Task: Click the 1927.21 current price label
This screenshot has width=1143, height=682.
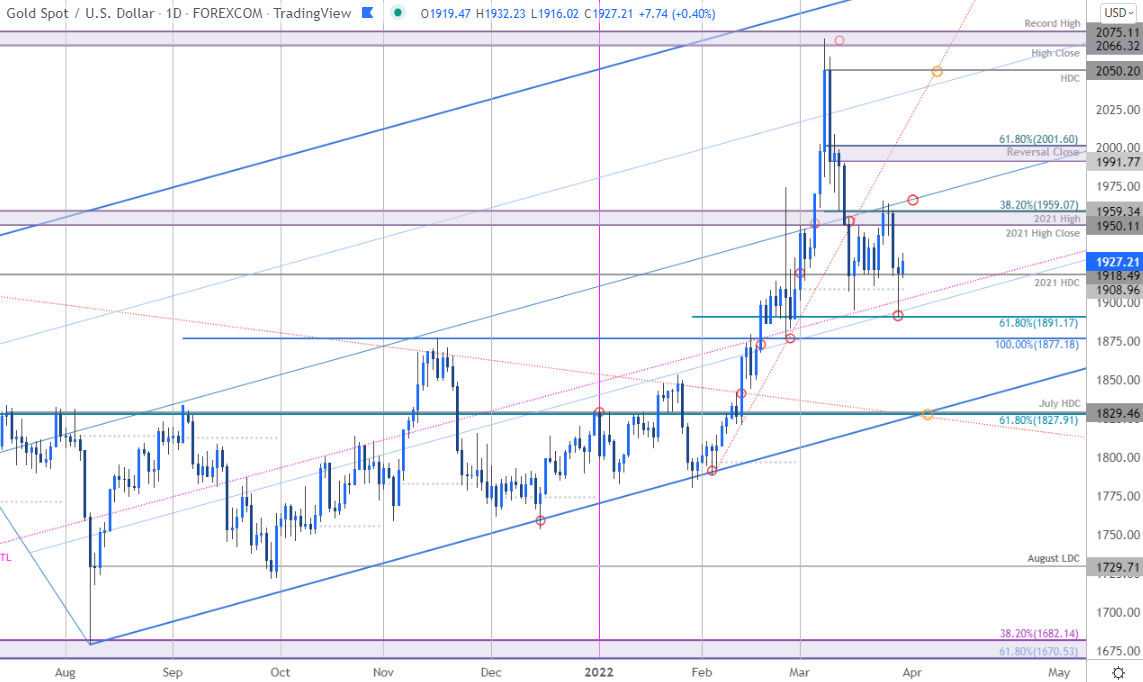Action: click(x=1114, y=262)
